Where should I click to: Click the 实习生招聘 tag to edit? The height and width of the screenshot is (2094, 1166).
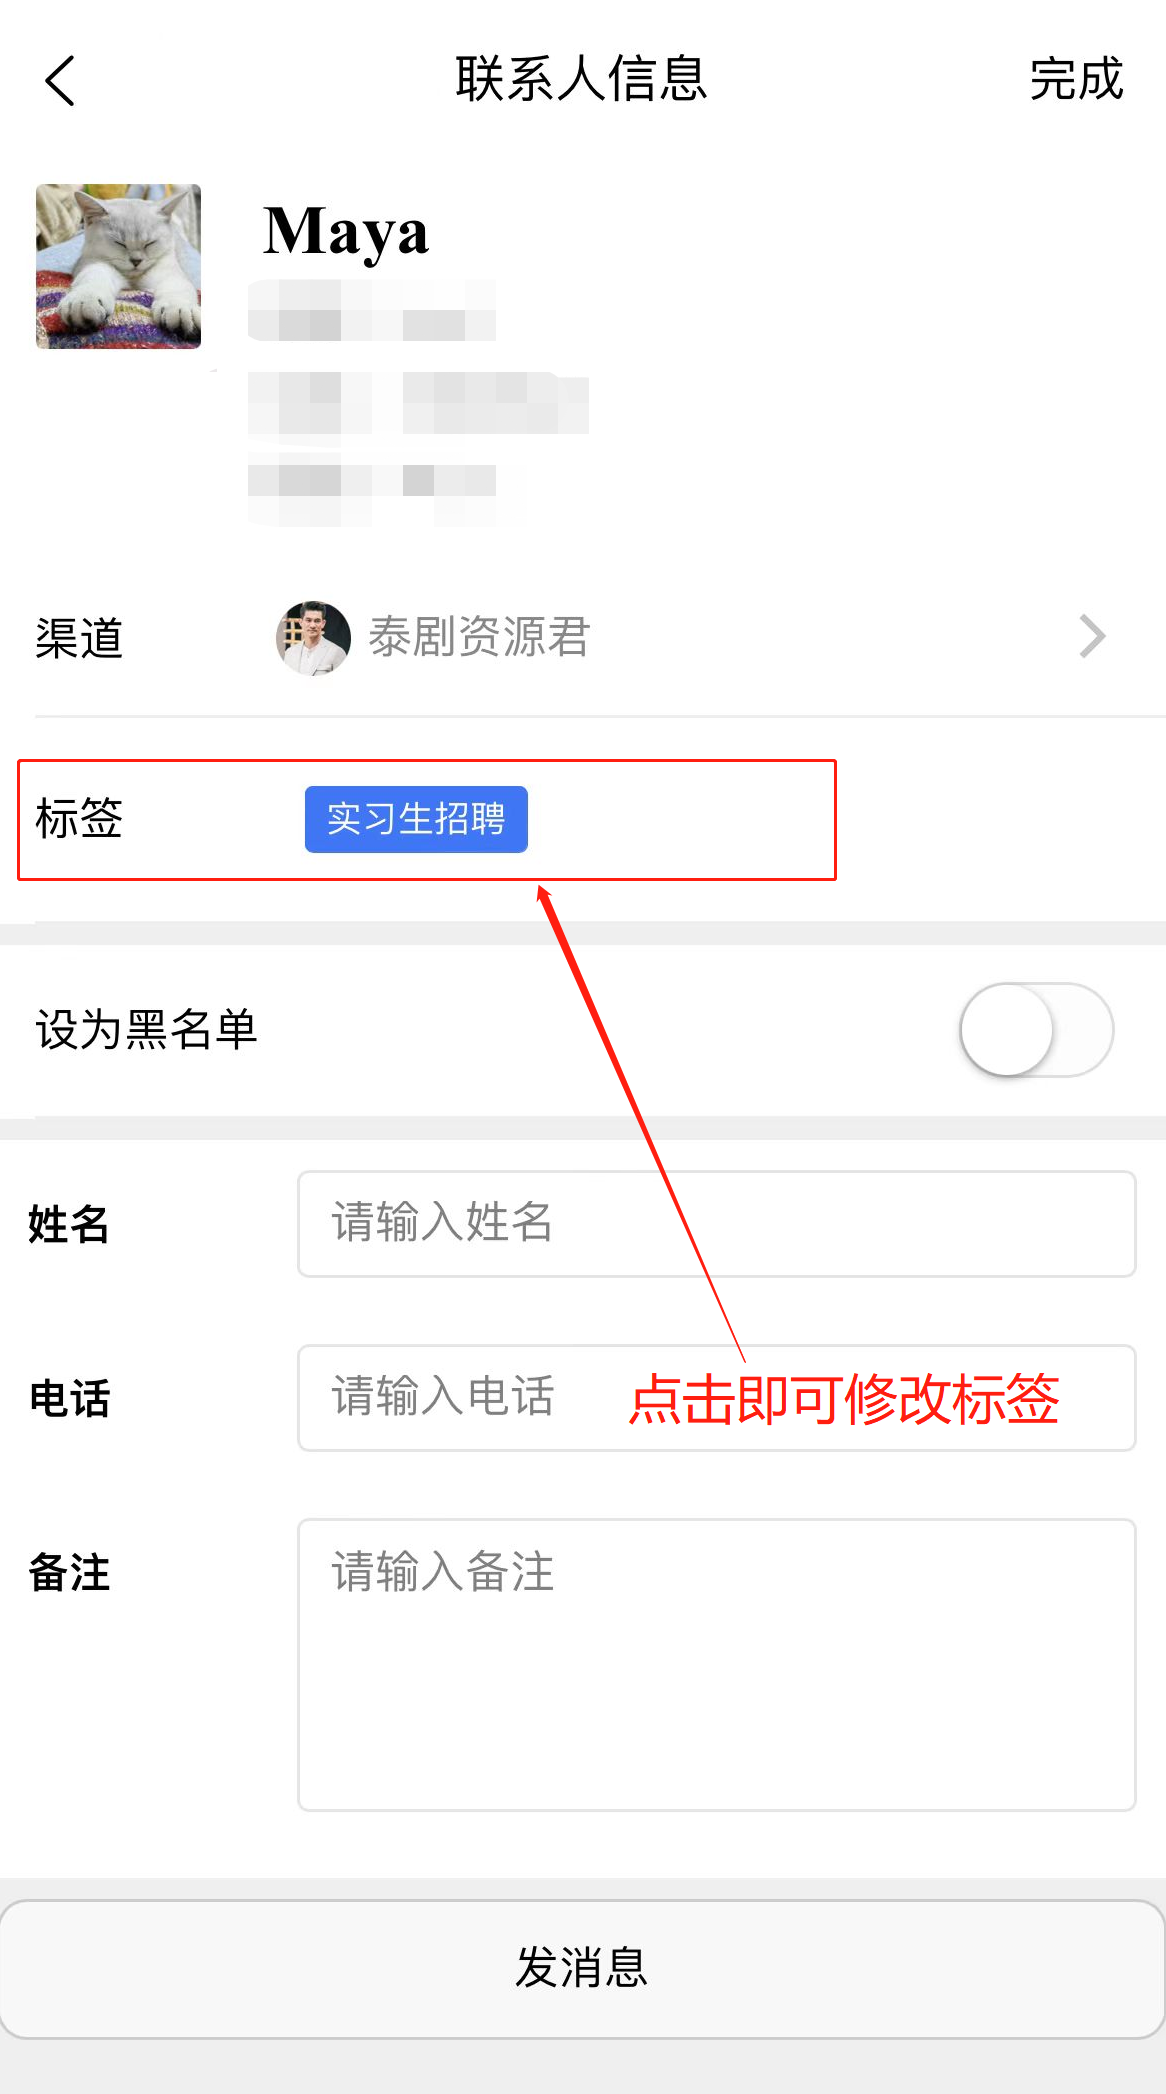click(x=416, y=819)
